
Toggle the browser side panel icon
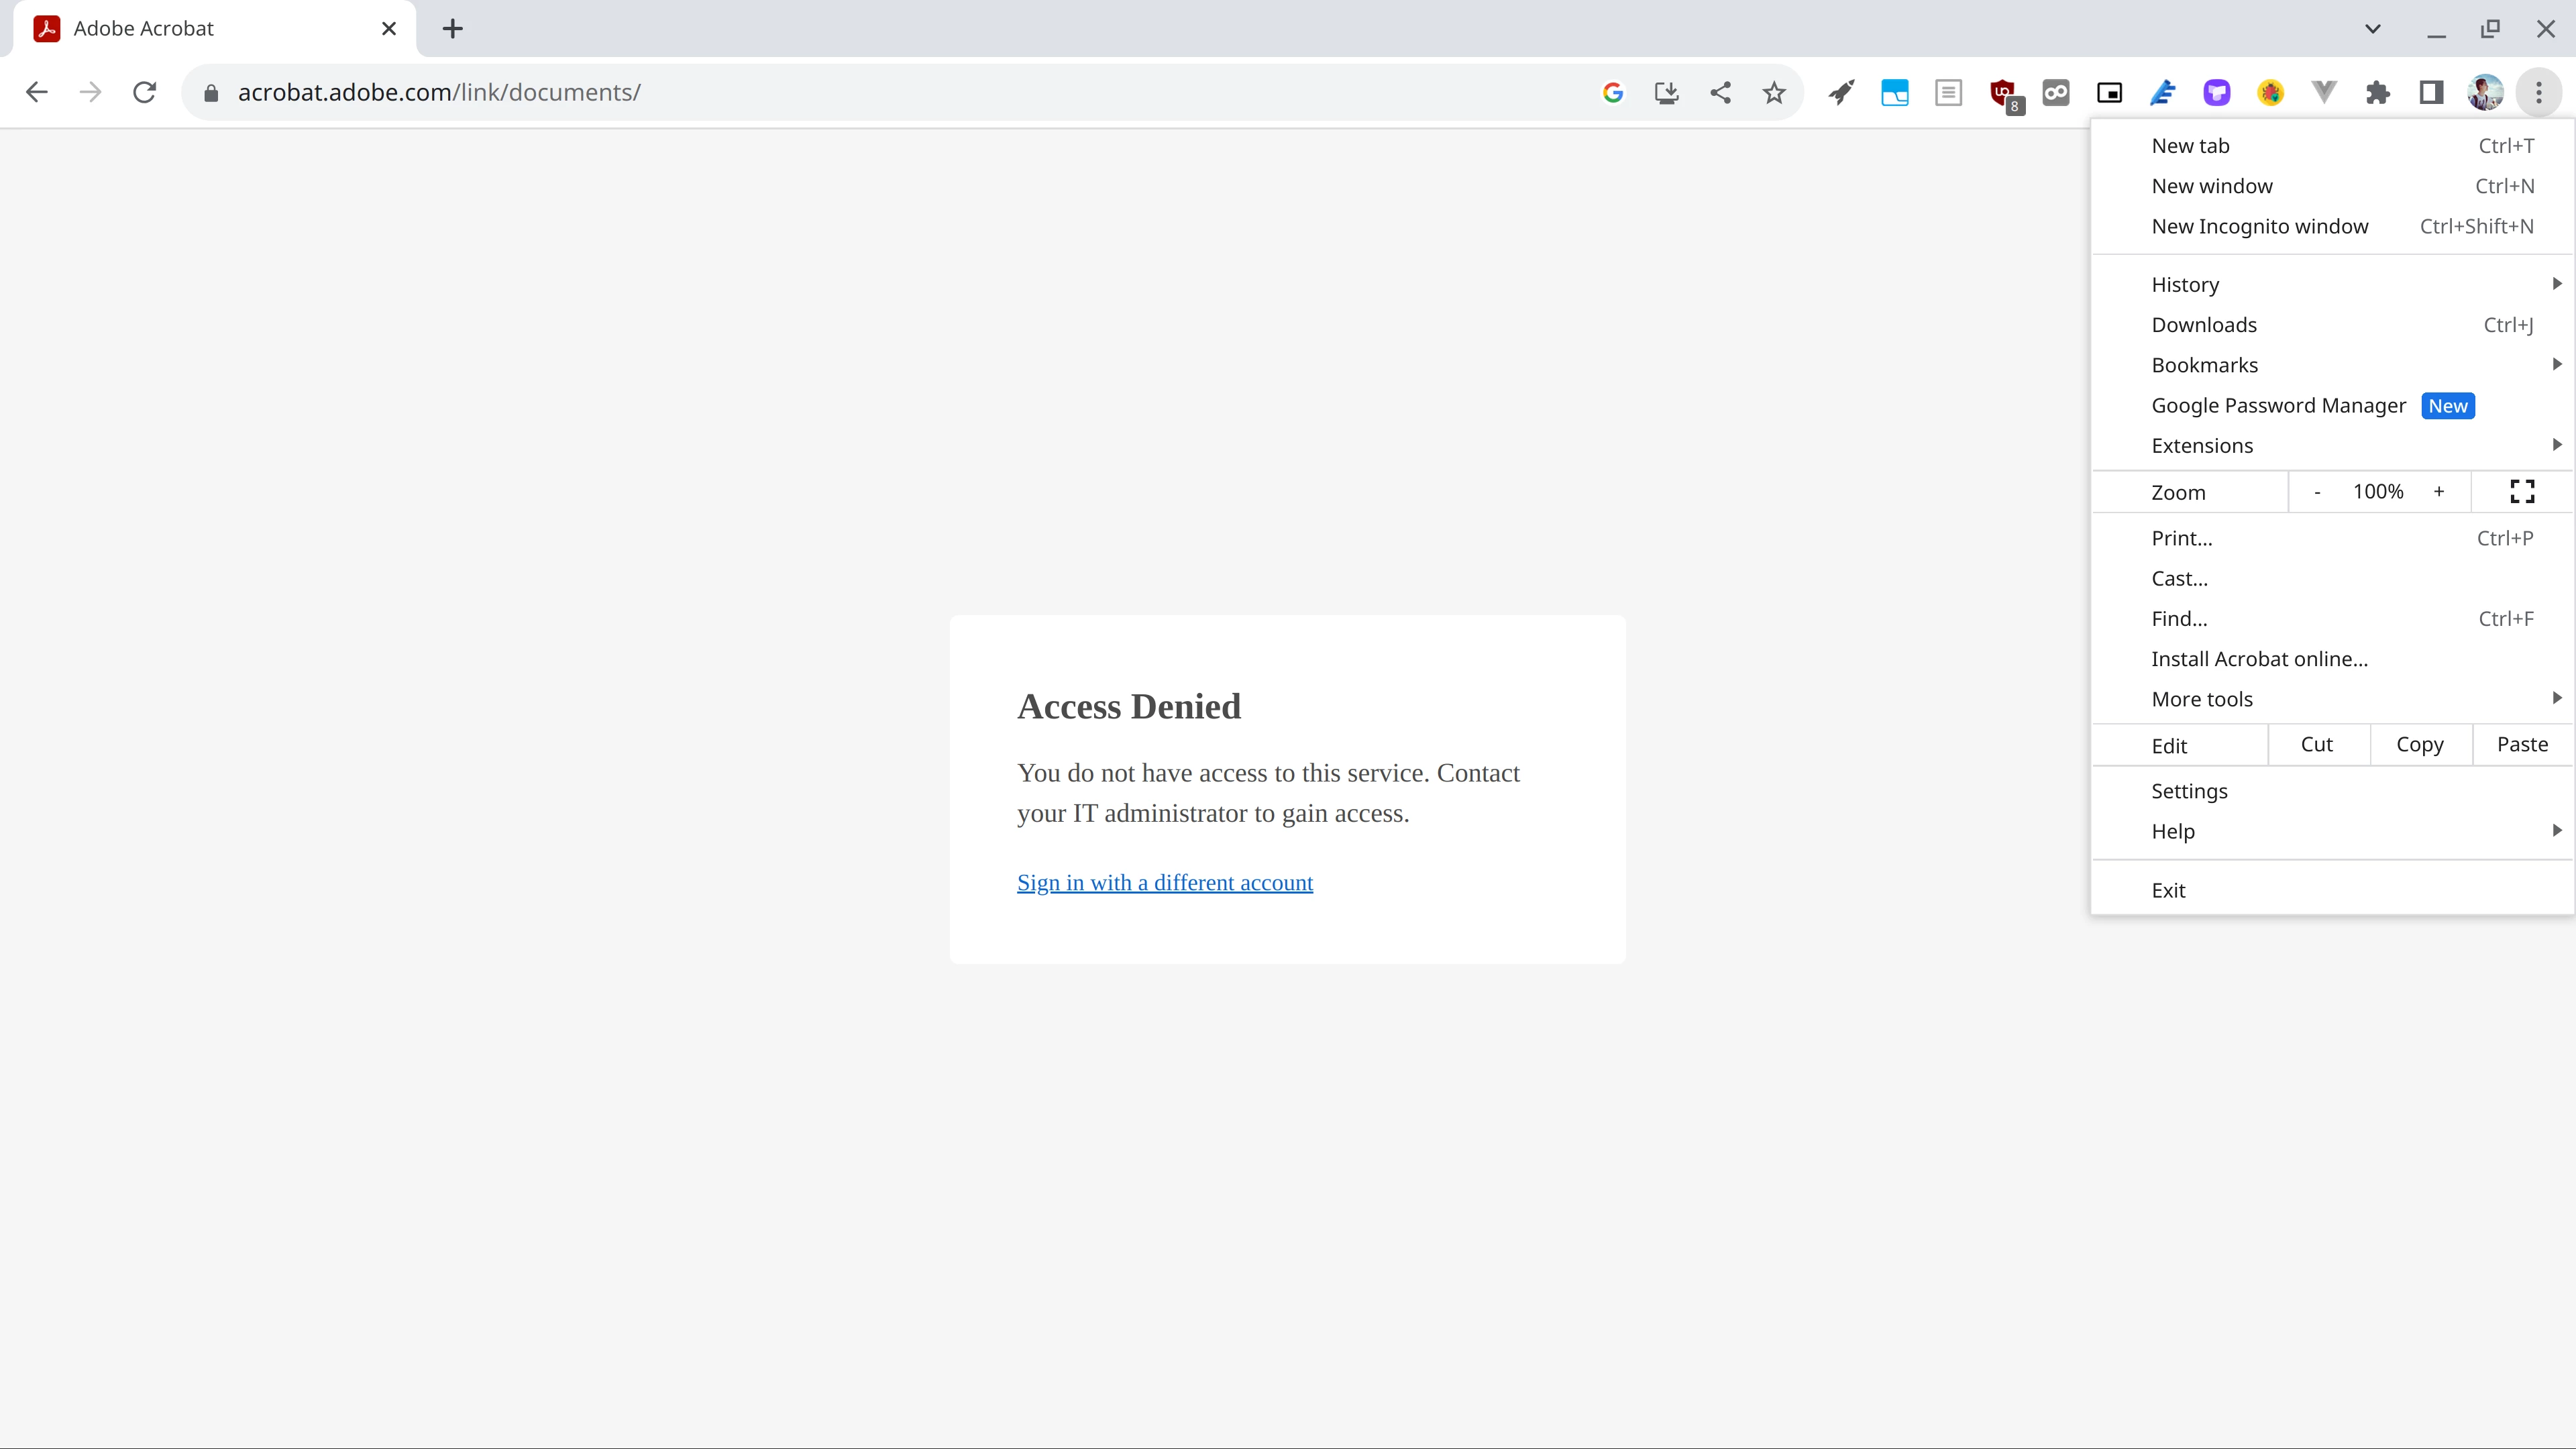(2431, 93)
